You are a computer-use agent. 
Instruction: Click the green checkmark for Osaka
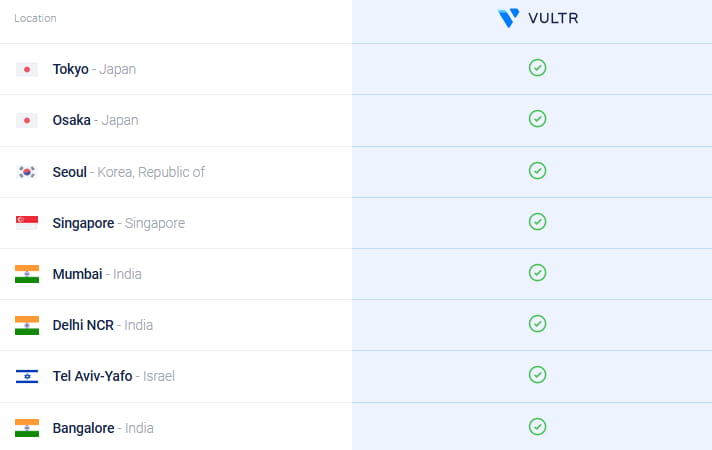tap(537, 119)
